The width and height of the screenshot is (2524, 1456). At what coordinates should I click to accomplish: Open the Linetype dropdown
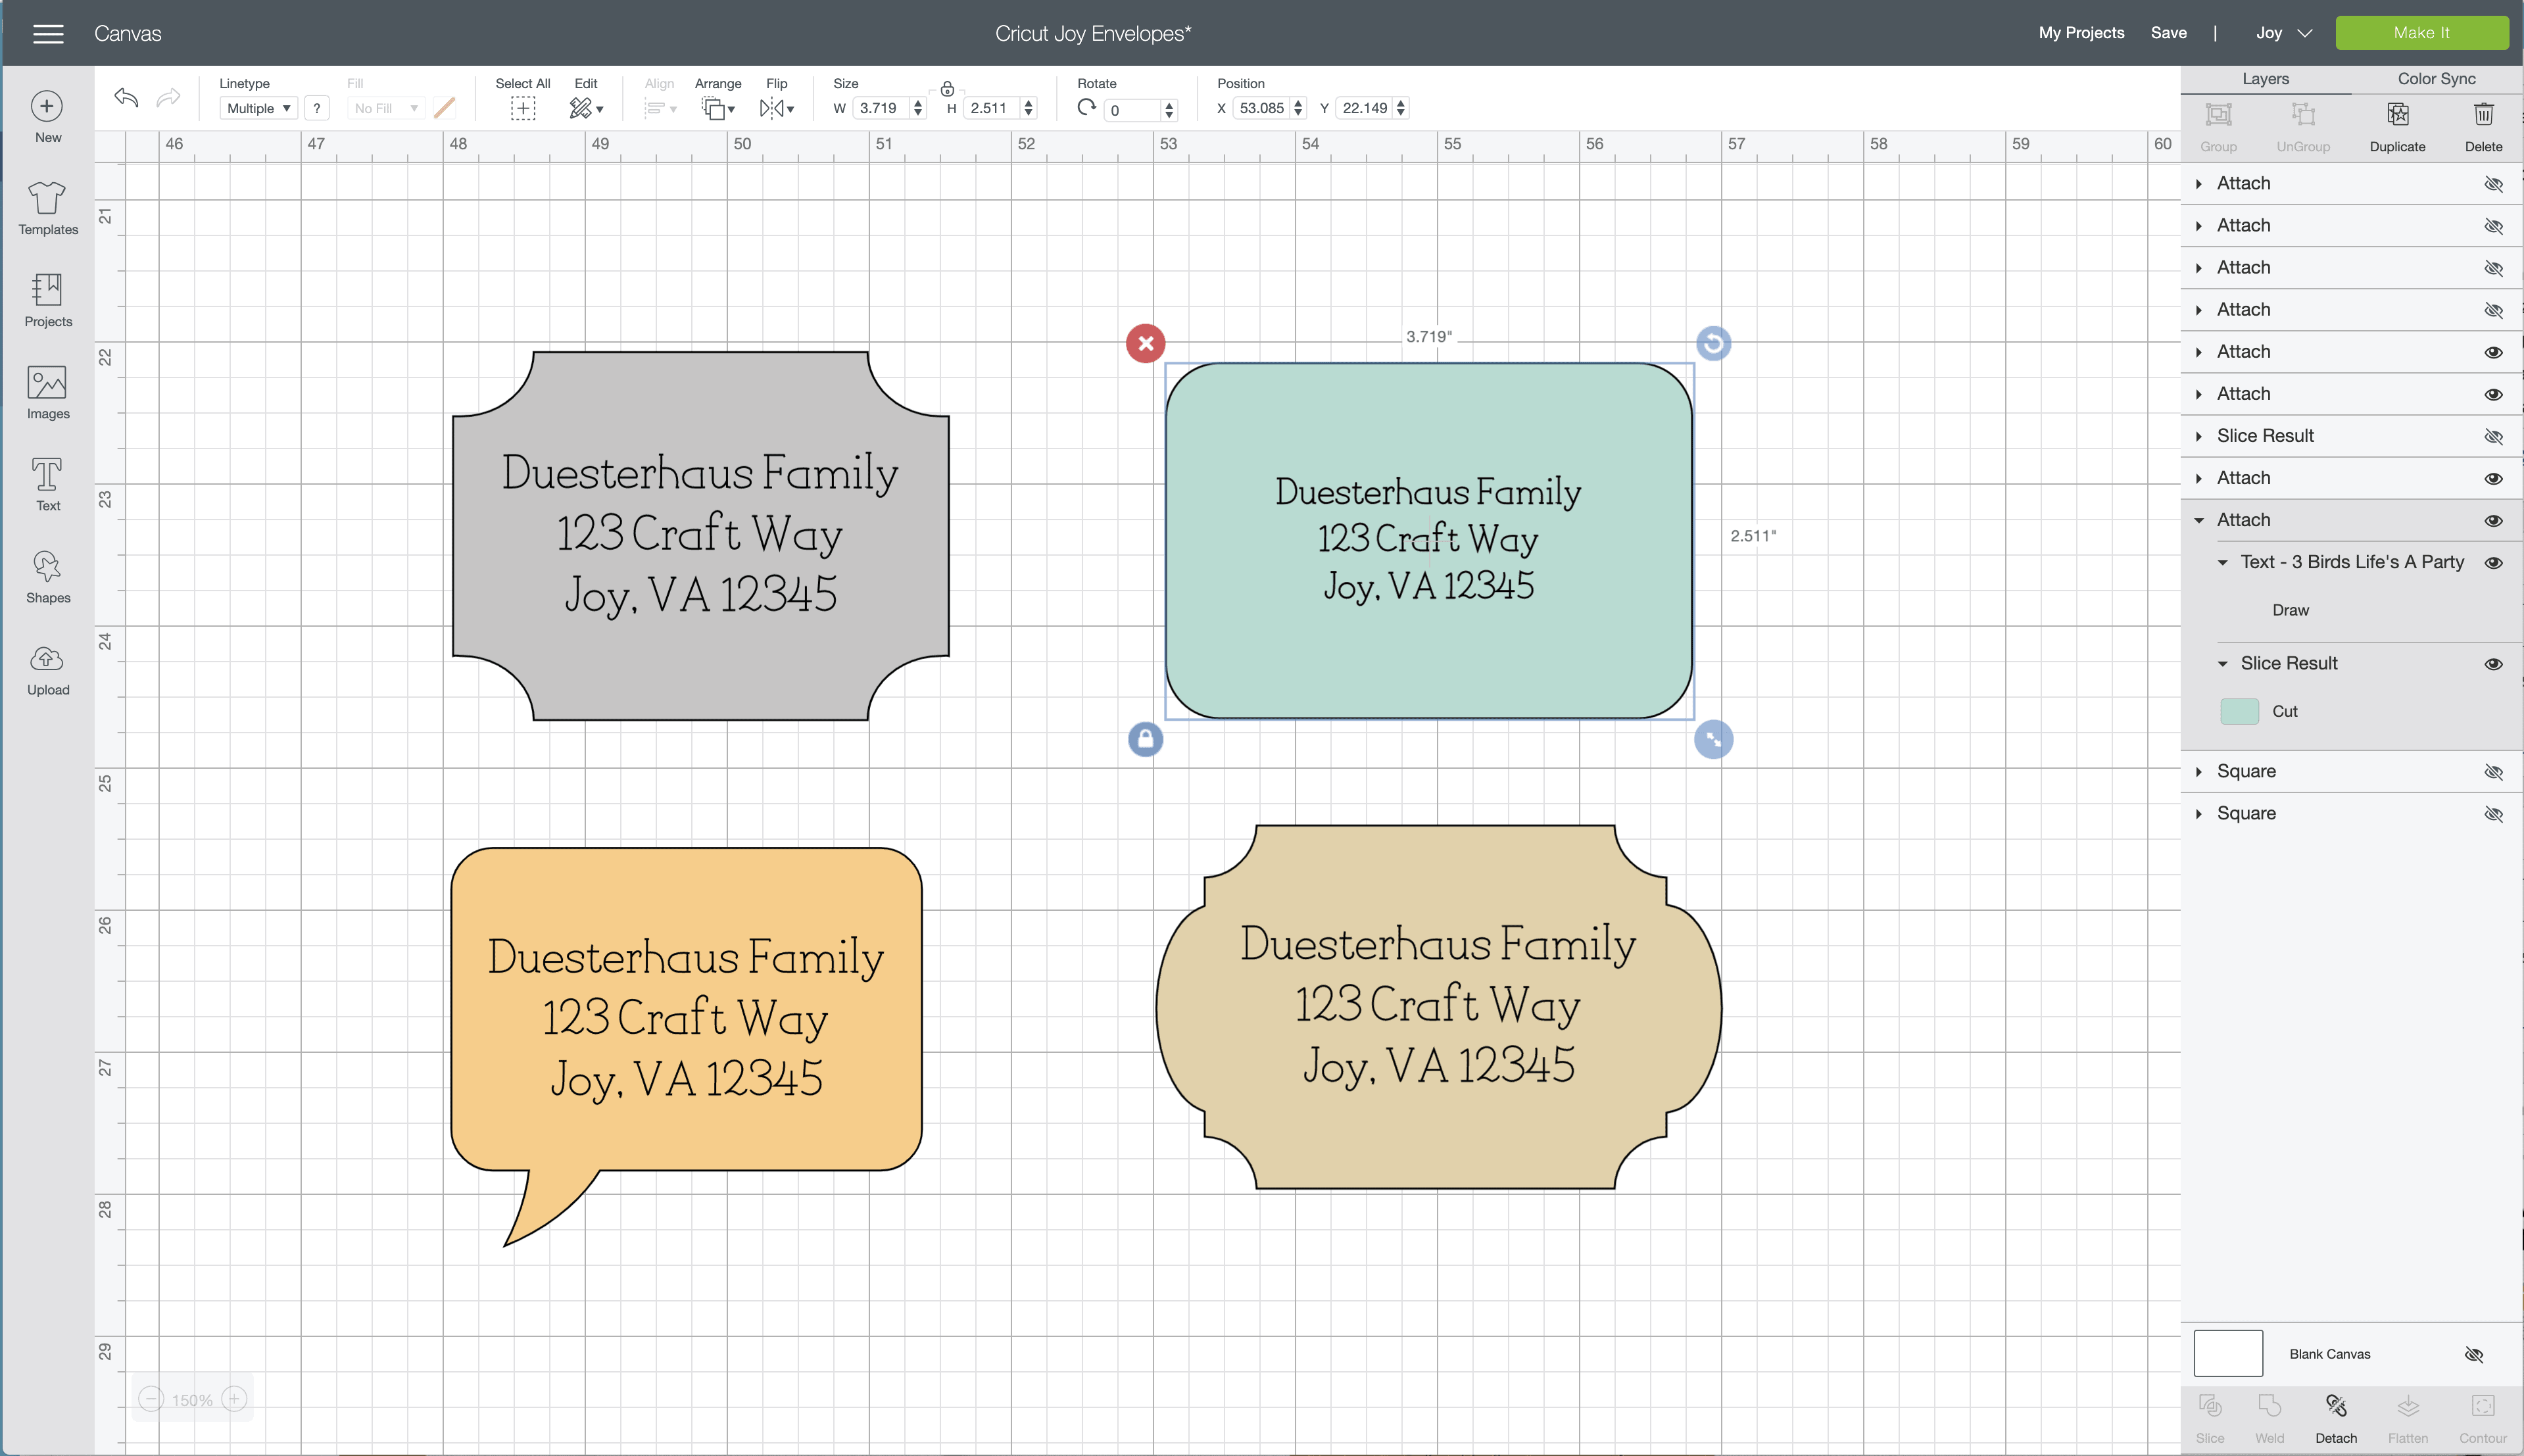click(258, 108)
